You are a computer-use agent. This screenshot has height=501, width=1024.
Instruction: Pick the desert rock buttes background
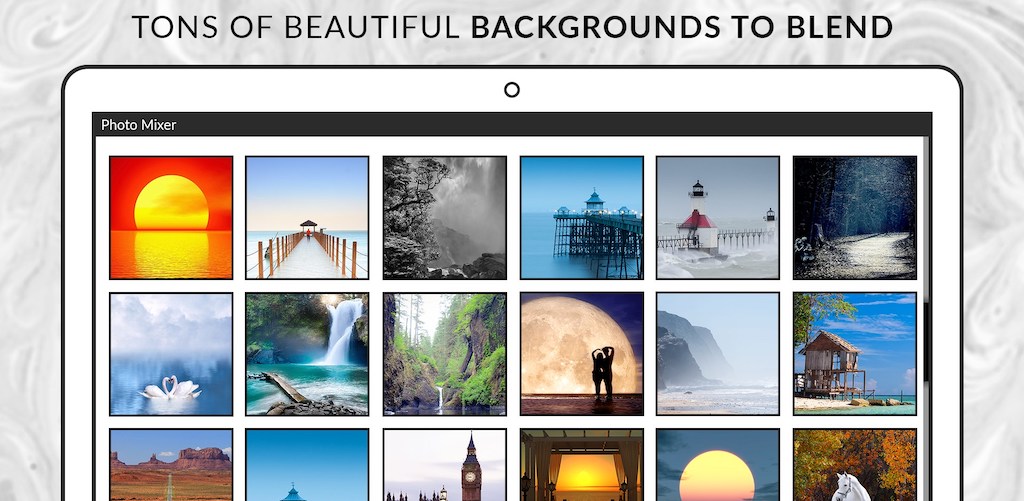(x=171, y=466)
